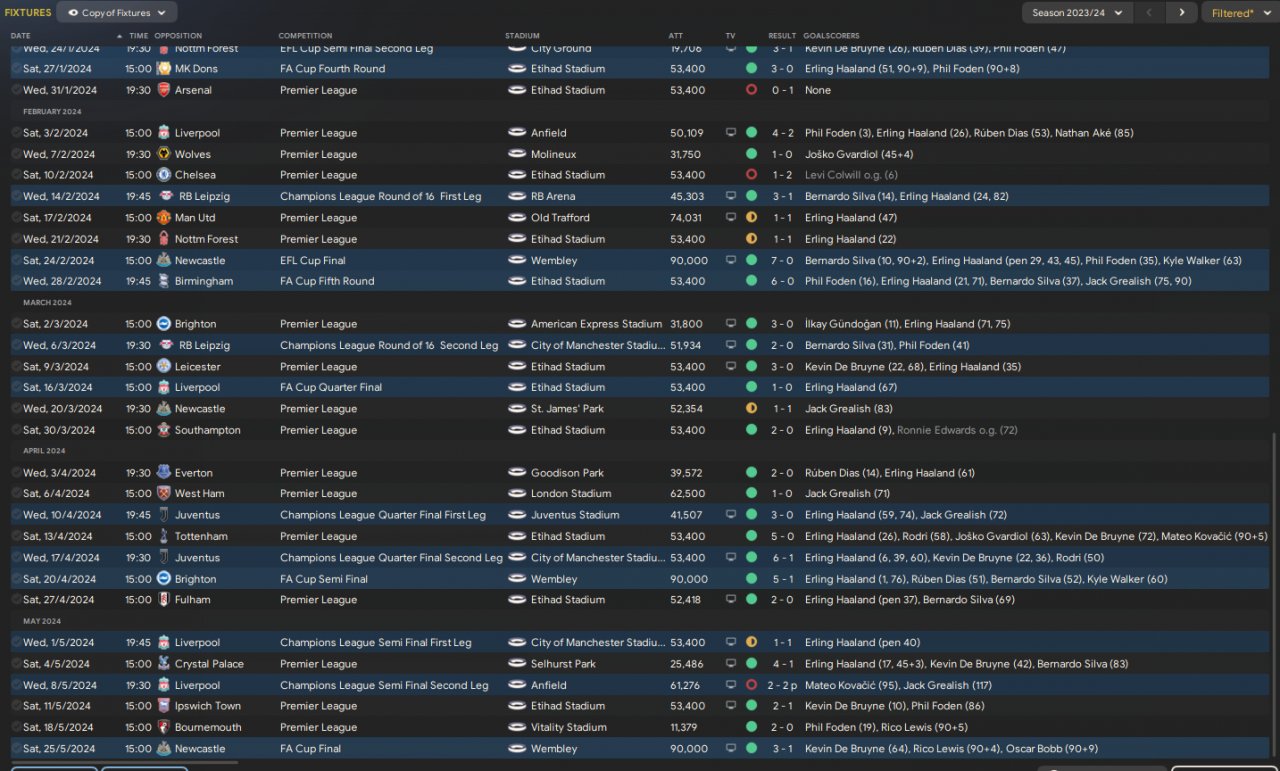Click the red loss indicator on the Chelsea row
This screenshot has height=771, width=1280.
[751, 175]
